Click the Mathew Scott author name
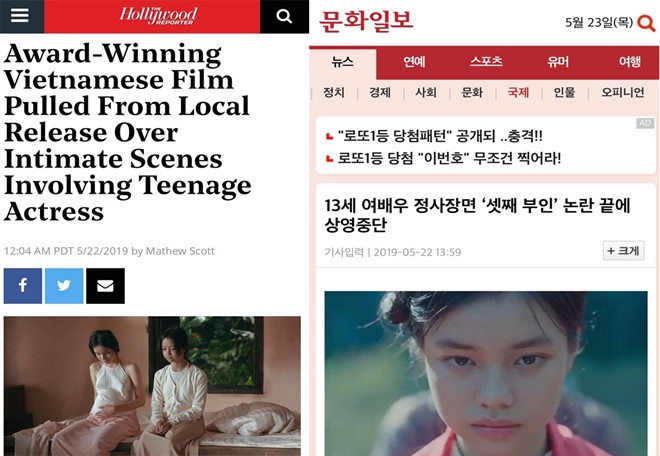 (x=180, y=251)
